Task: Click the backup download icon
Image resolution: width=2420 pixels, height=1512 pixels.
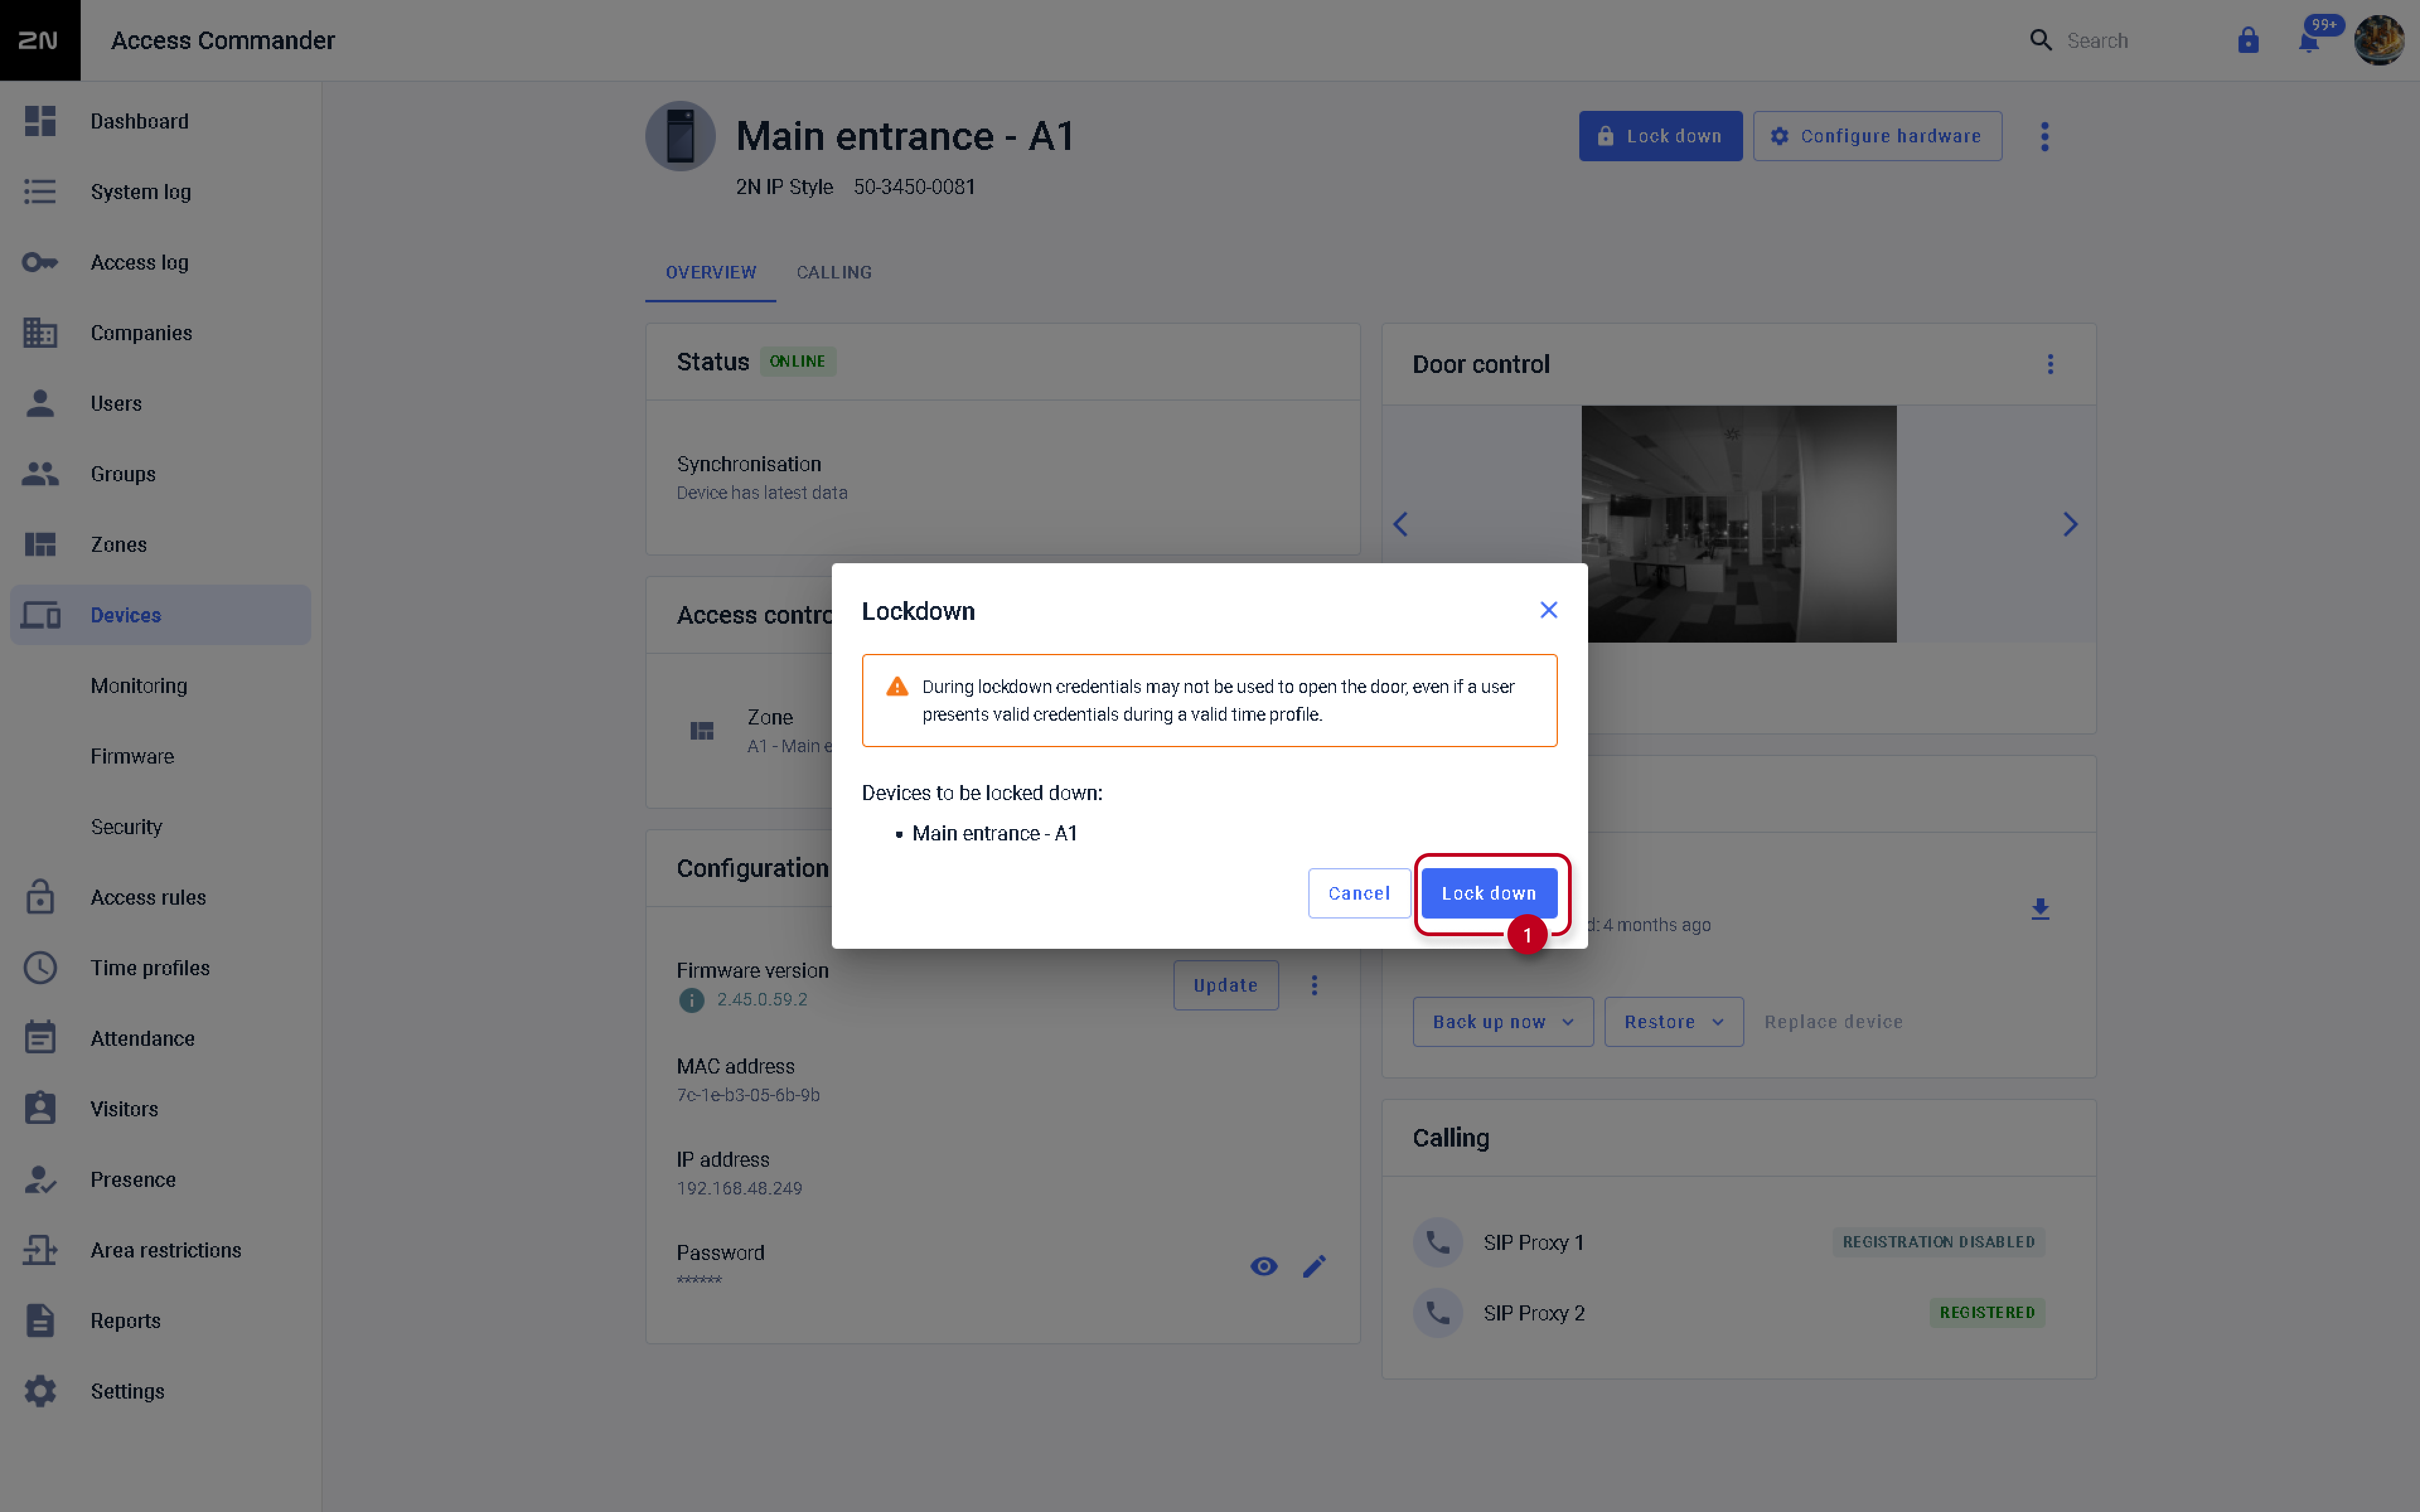Action: click(x=2041, y=908)
